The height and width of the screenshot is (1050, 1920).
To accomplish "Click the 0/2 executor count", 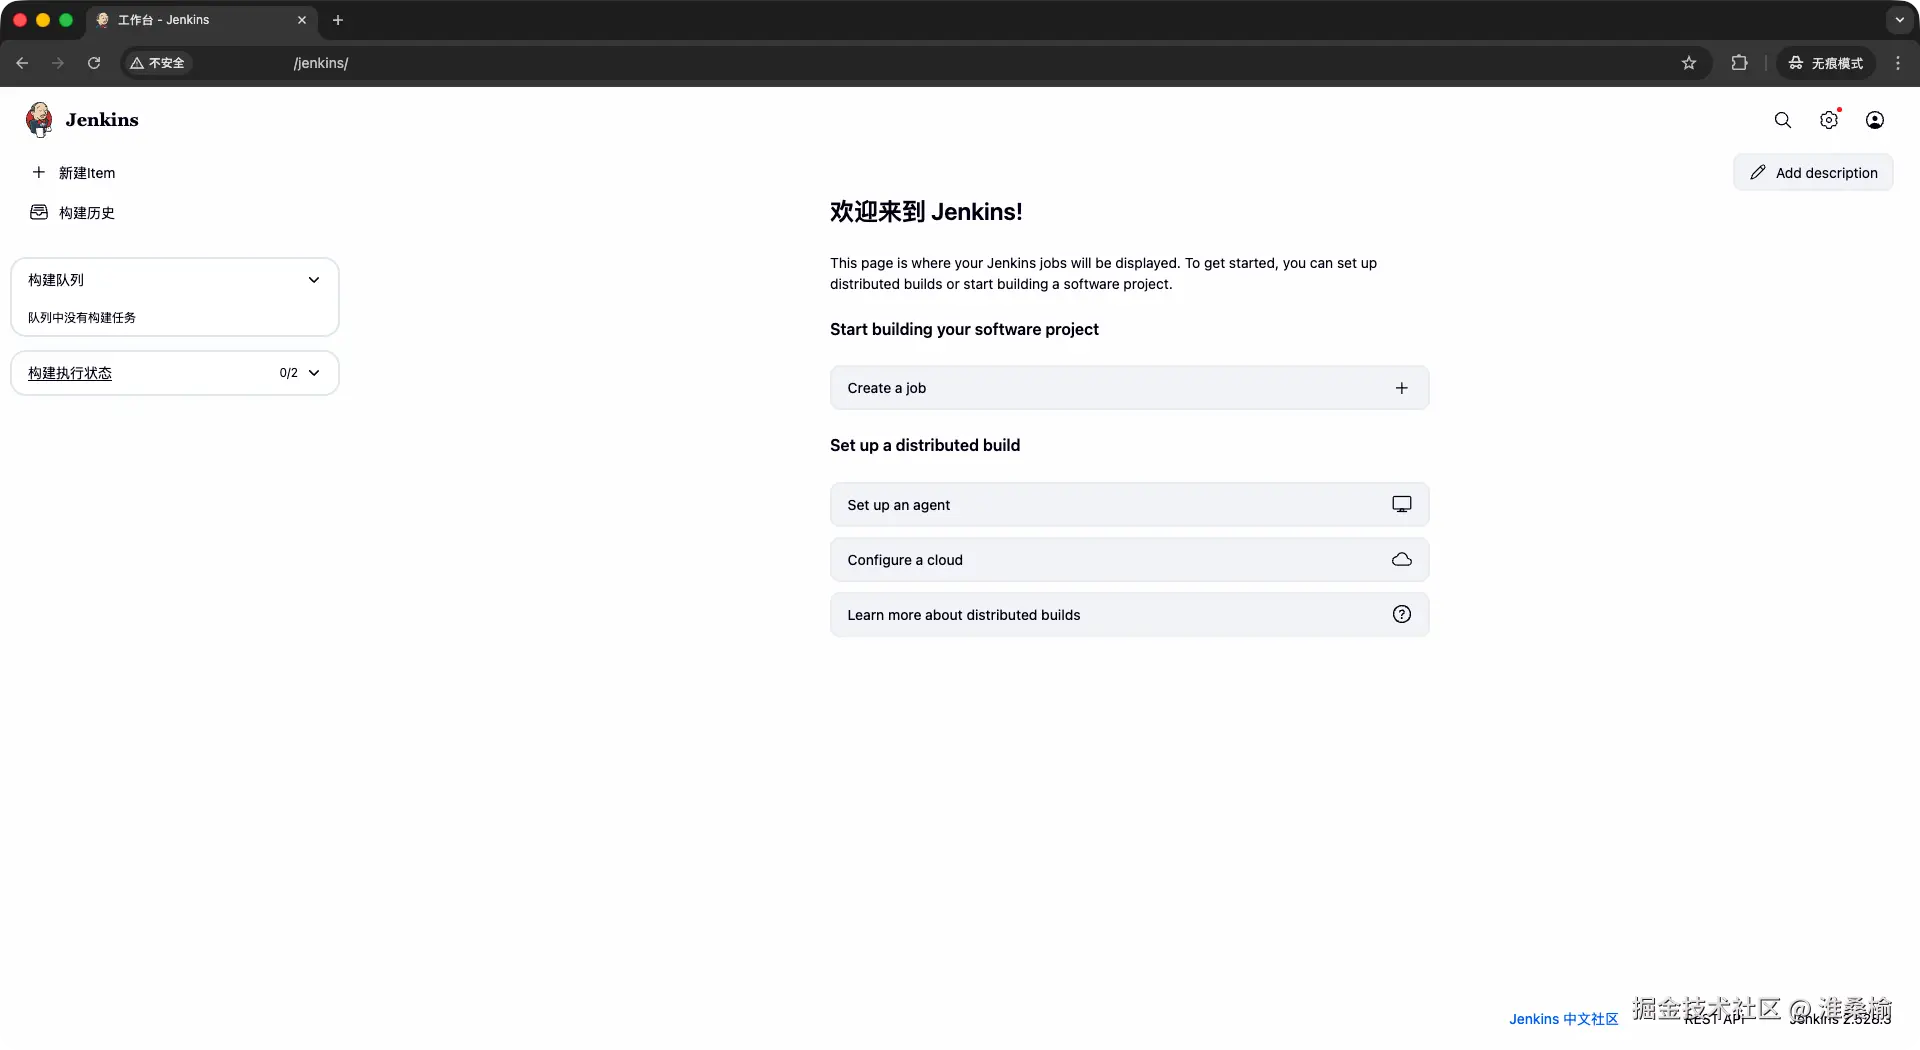I will pos(288,373).
